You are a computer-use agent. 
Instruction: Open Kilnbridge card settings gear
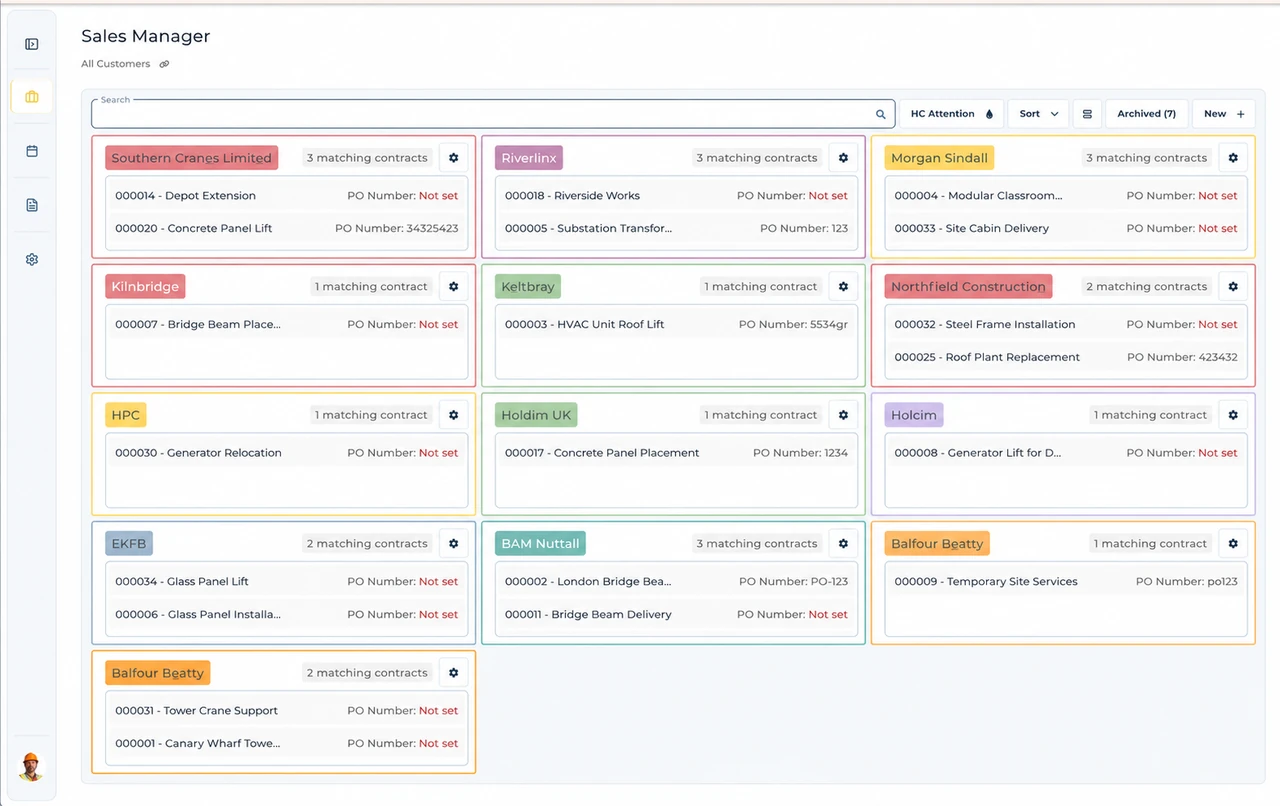454,287
